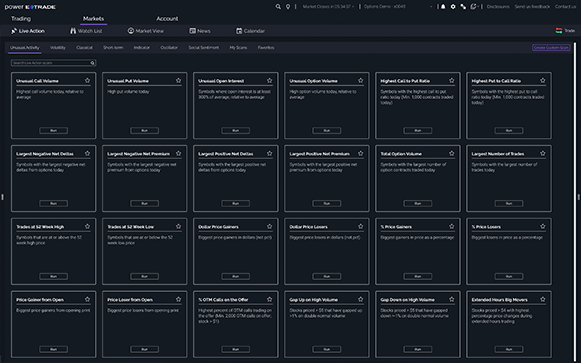Image resolution: width=581 pixels, height=363 pixels.
Task: Run the Largest Positive Net Deltas scan
Action: (x=236, y=203)
